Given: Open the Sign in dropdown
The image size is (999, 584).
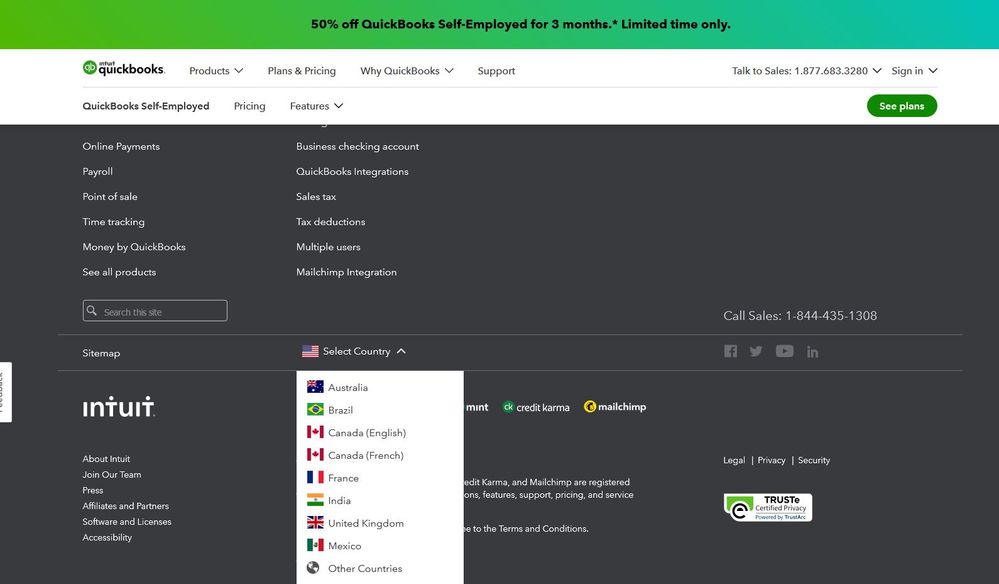Looking at the screenshot, I should click(914, 71).
